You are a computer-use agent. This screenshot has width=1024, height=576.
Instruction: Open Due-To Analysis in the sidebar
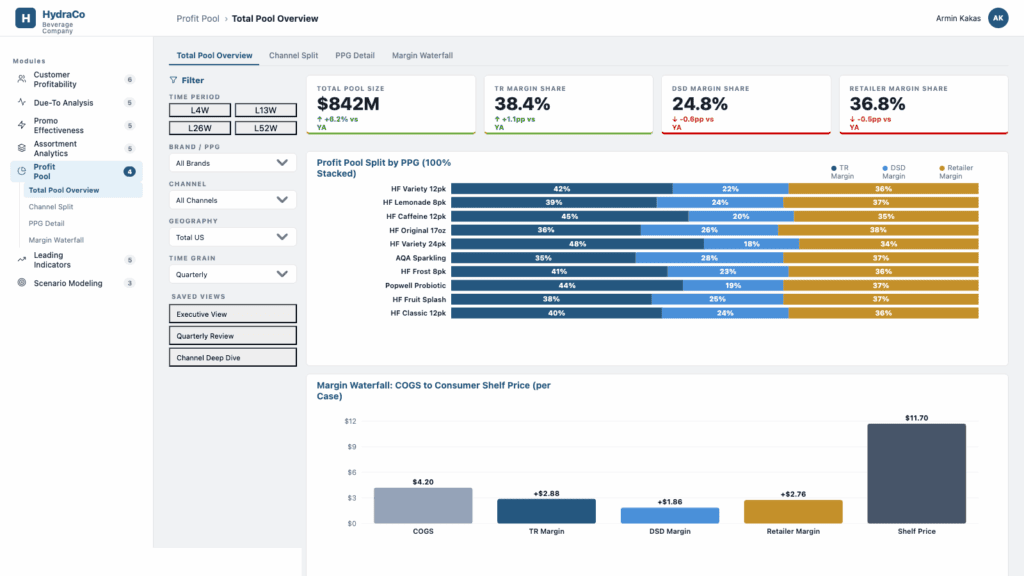[76, 103]
